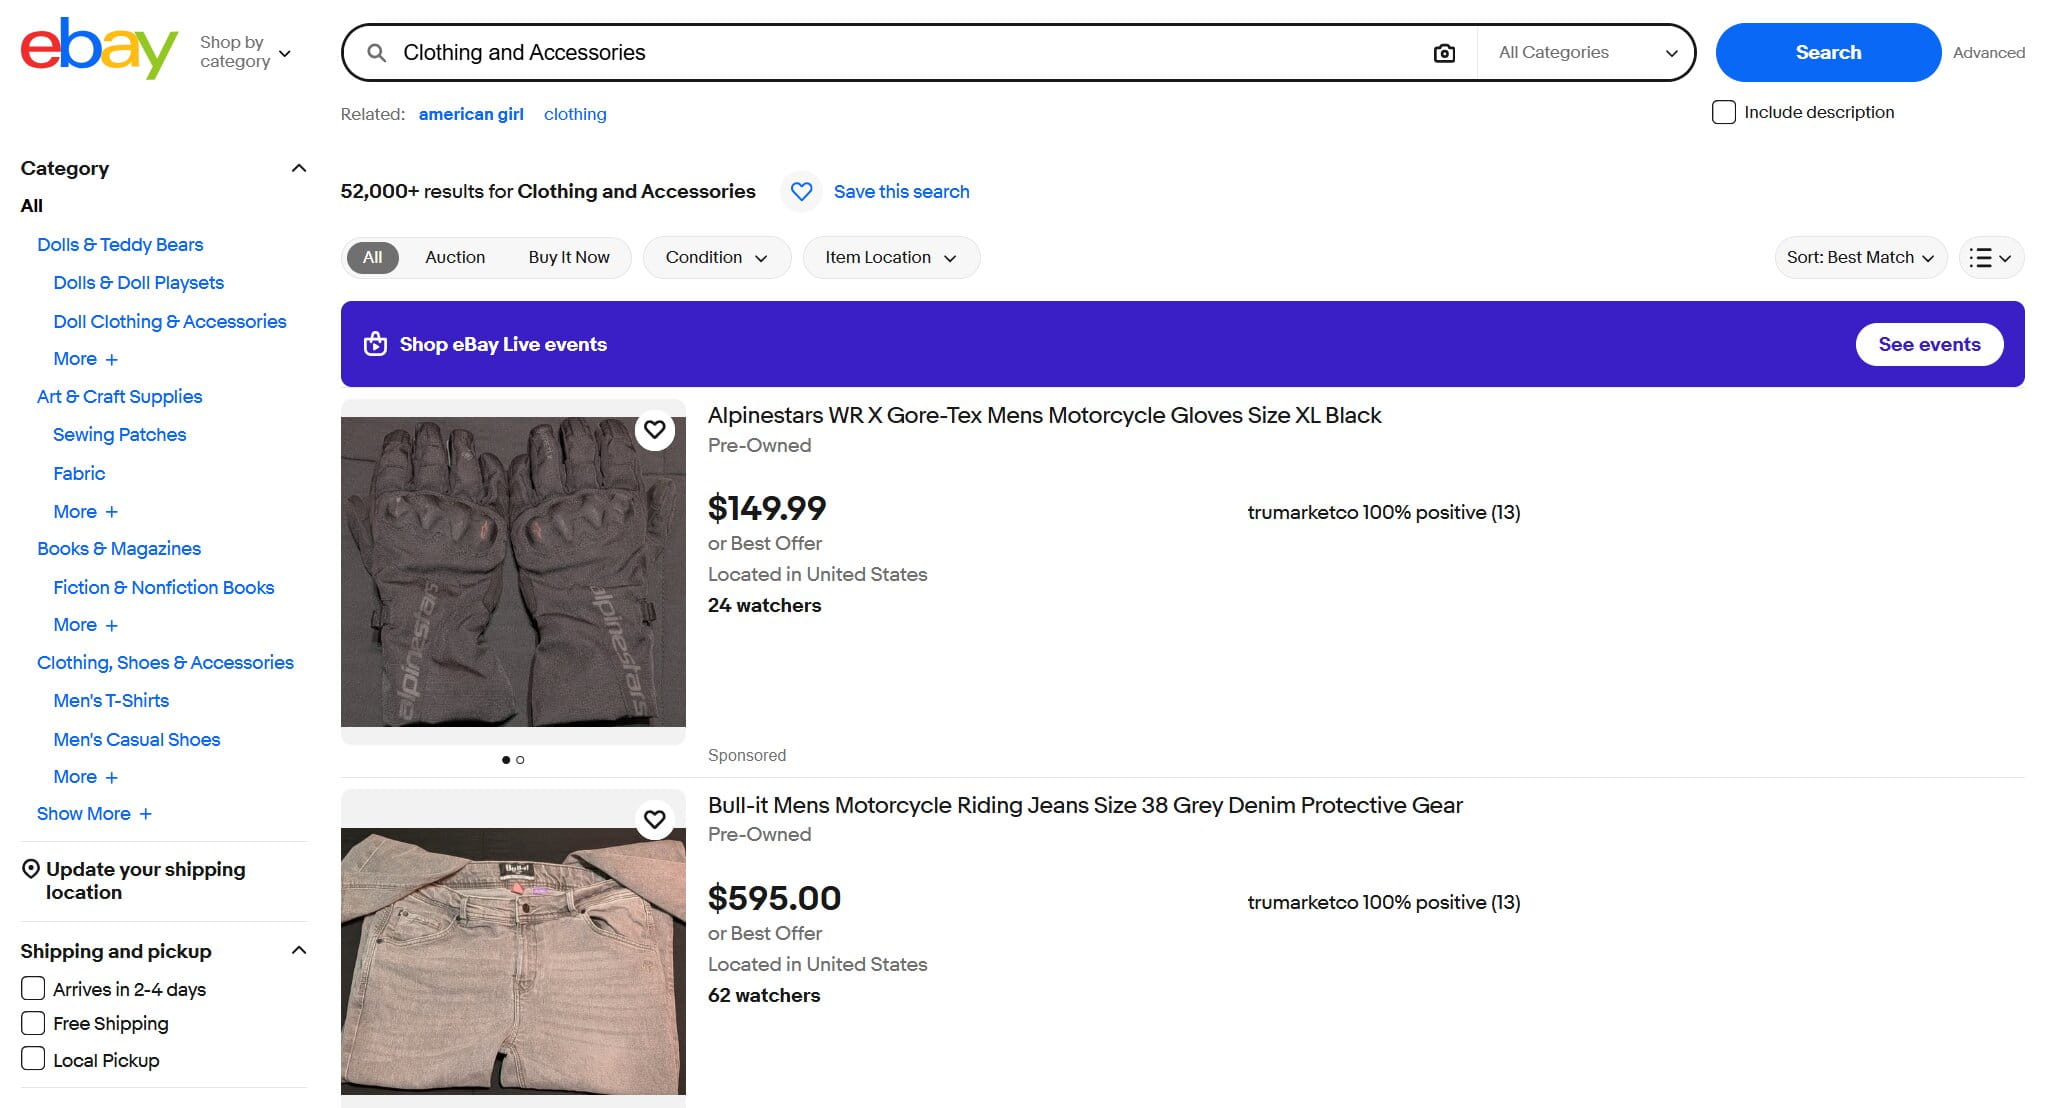2053x1108 pixels.
Task: Click the See events button
Action: pyautogui.click(x=1929, y=344)
